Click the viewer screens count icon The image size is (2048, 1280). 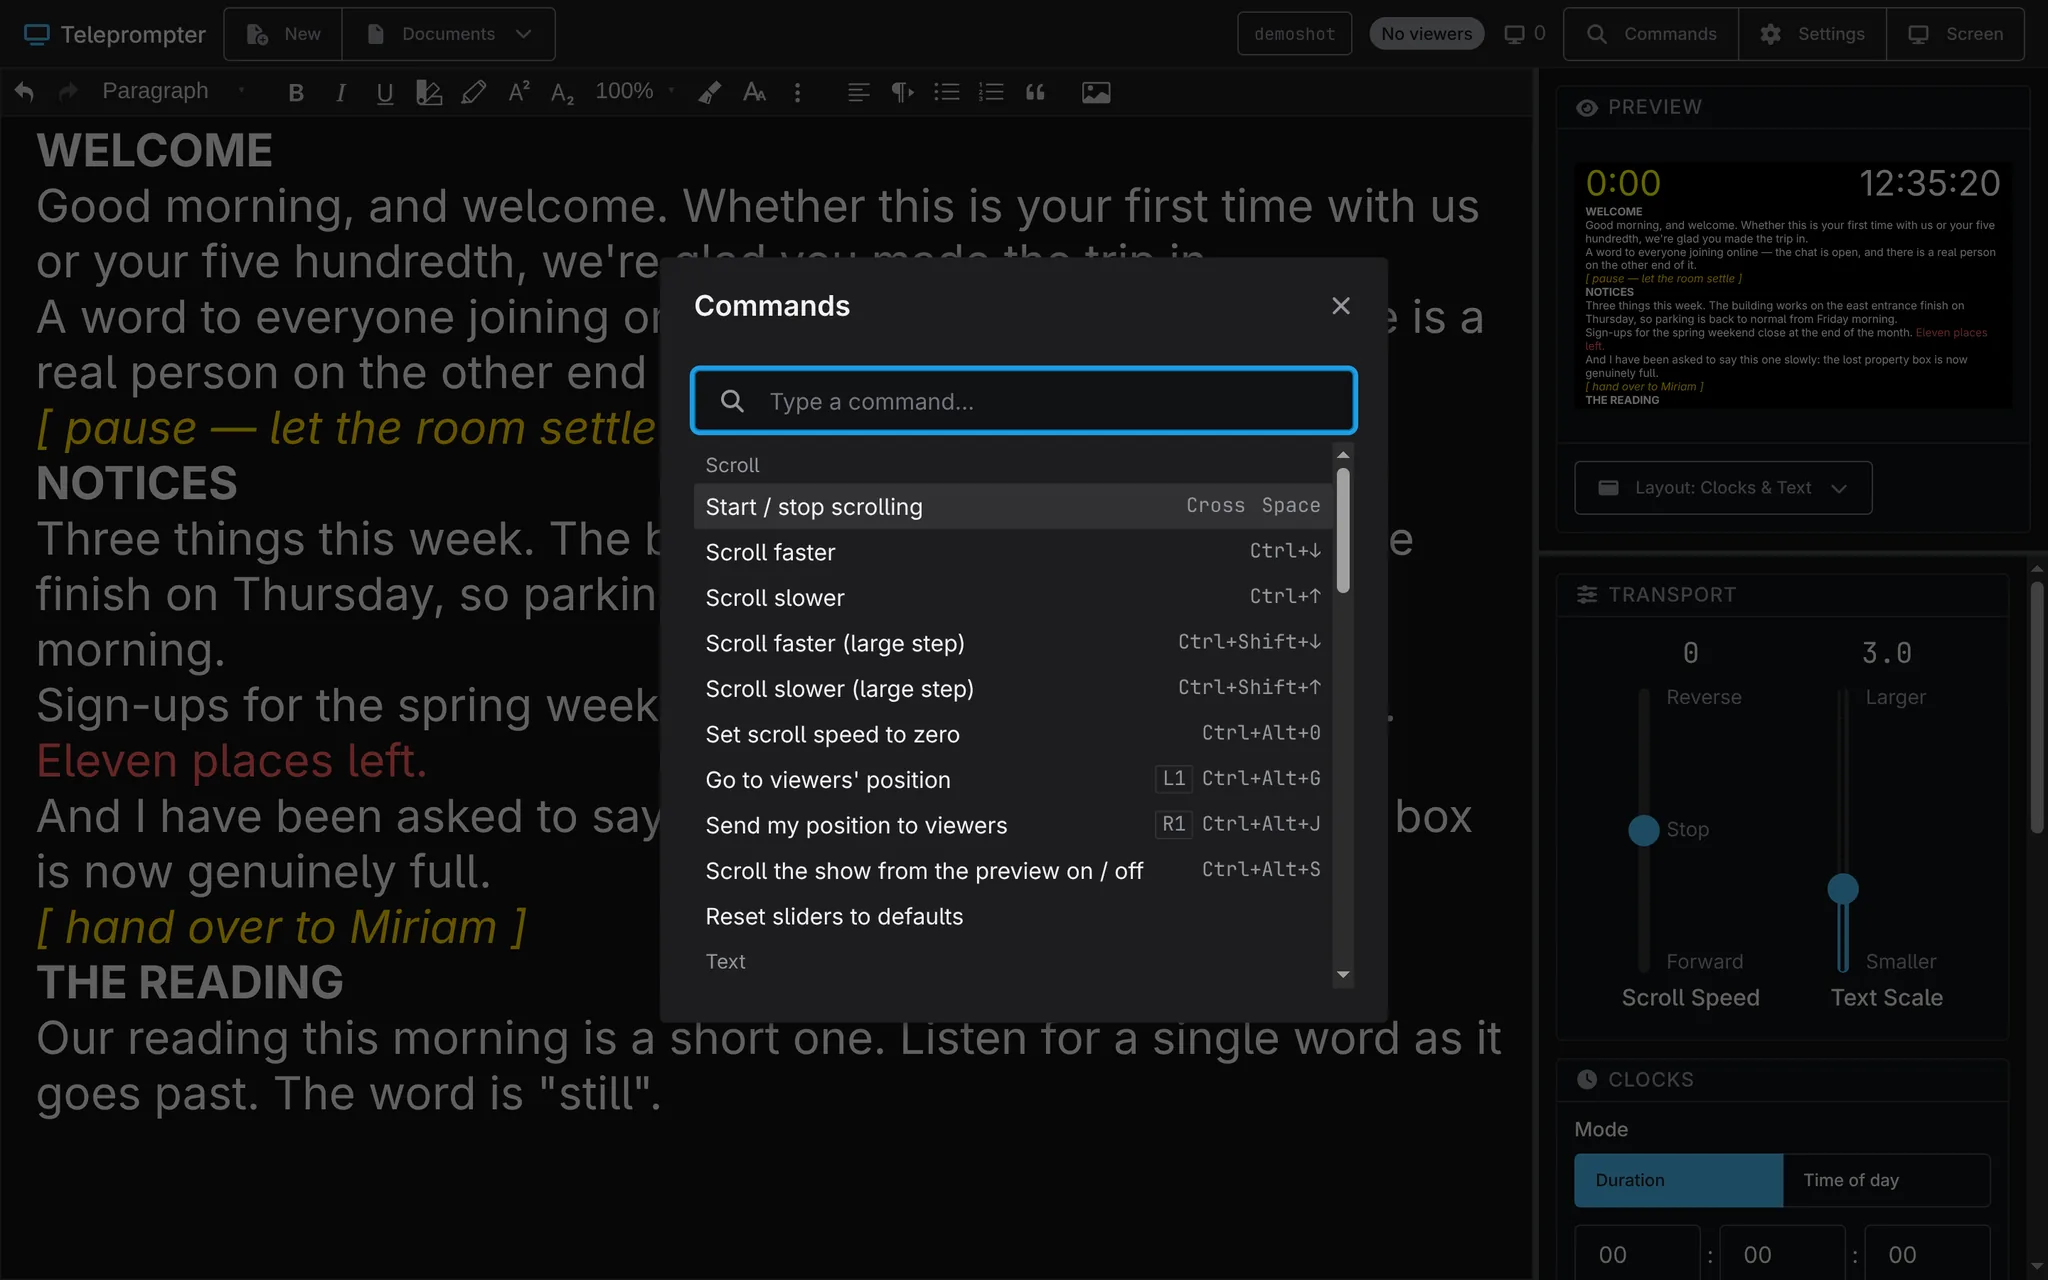pos(1515,34)
